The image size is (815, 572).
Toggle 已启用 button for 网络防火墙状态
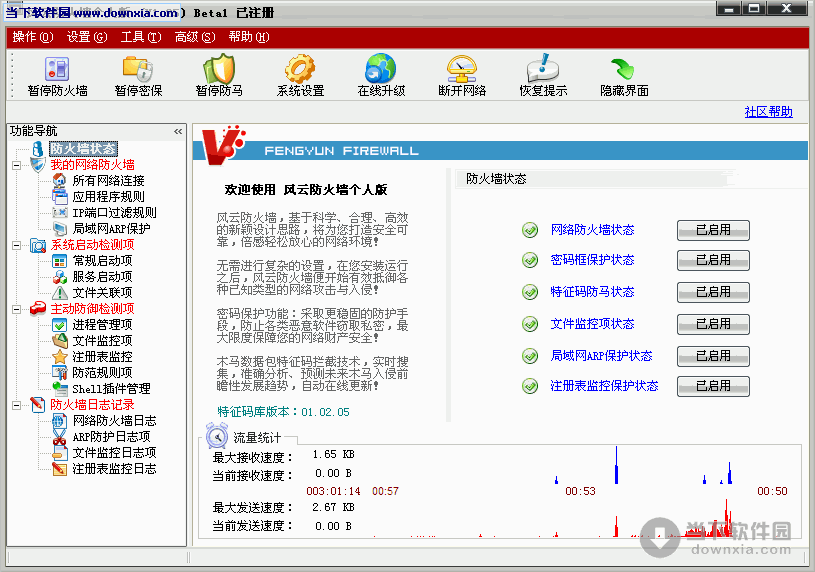point(713,230)
